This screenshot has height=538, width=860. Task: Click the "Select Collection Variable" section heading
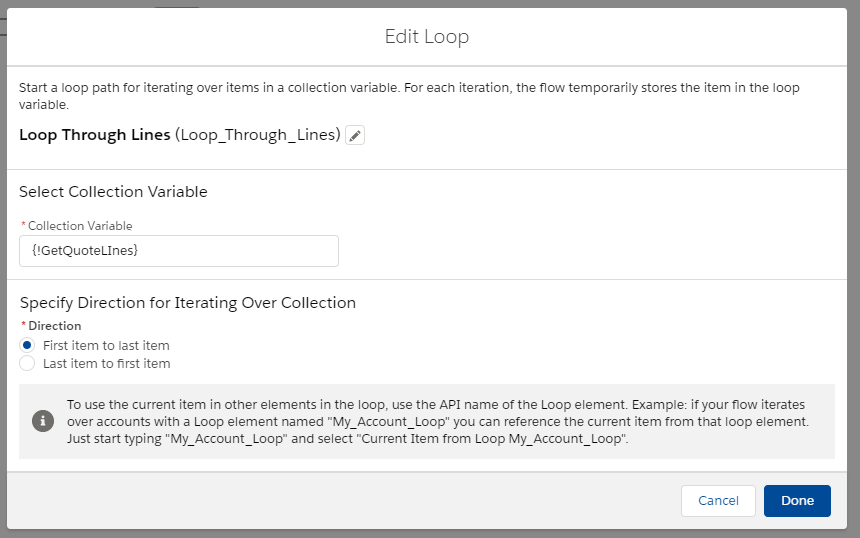[x=113, y=191]
